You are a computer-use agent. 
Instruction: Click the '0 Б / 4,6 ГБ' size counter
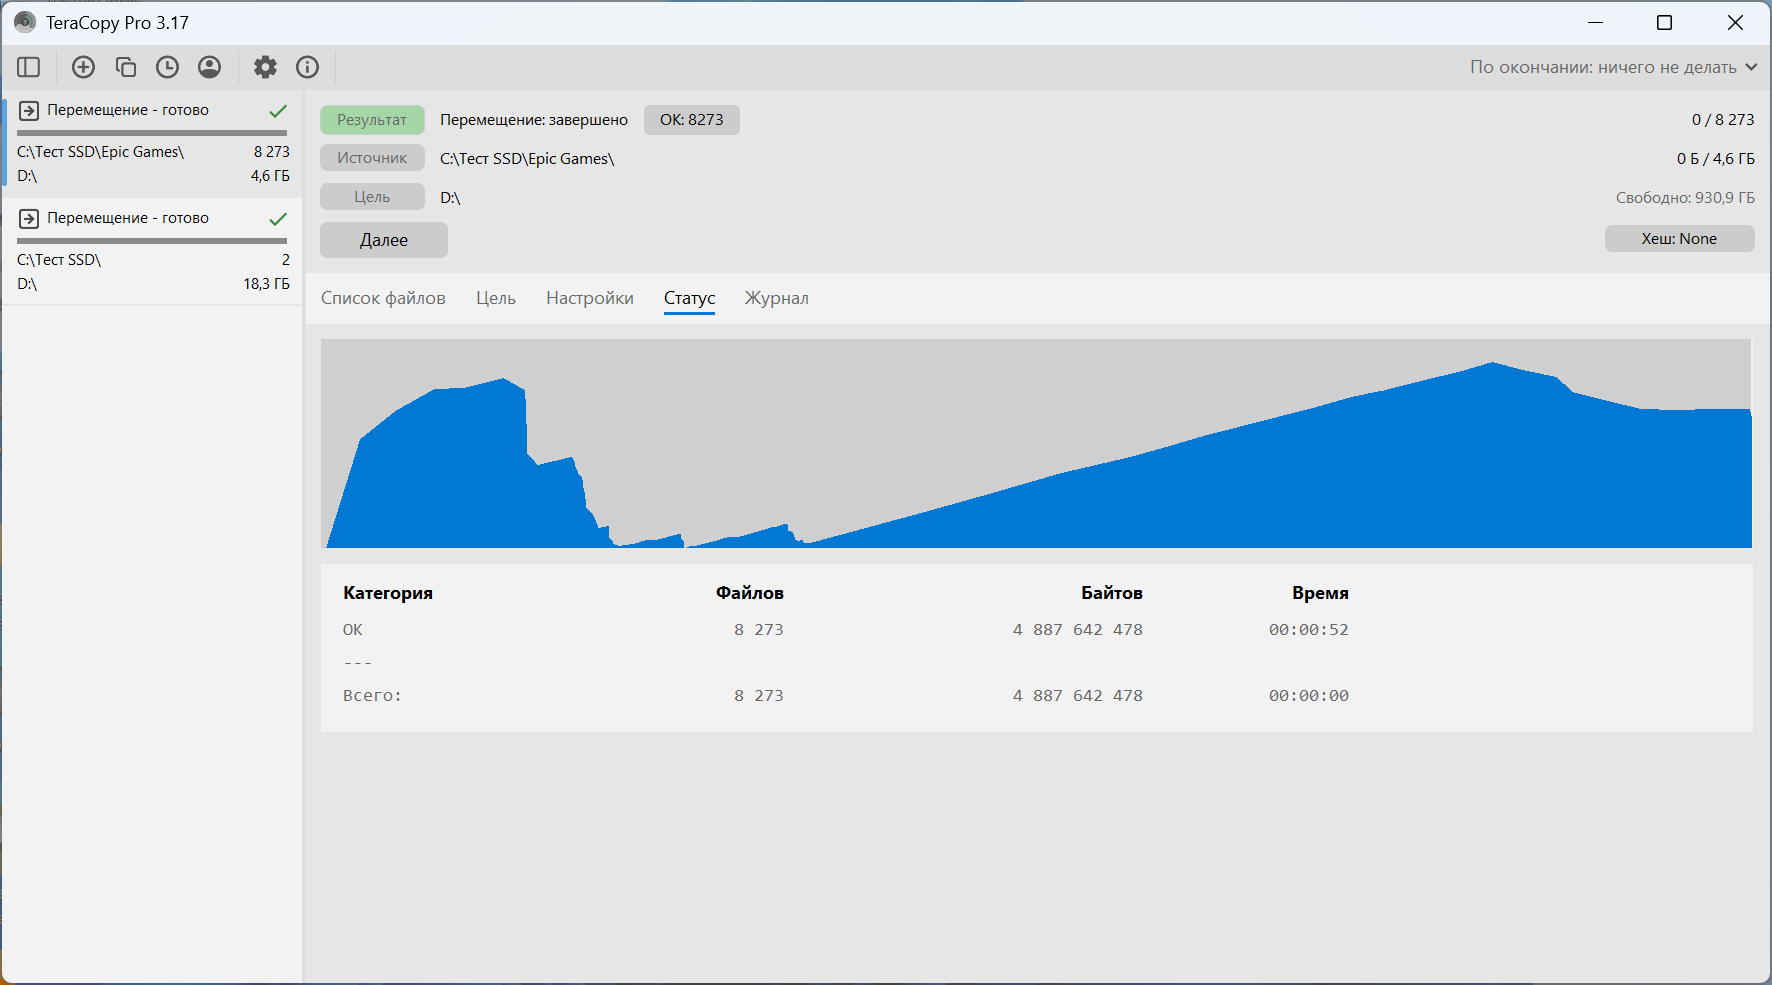click(x=1716, y=159)
